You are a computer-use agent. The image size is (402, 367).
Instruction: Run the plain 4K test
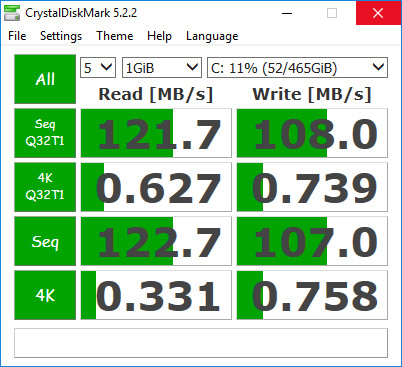45,295
